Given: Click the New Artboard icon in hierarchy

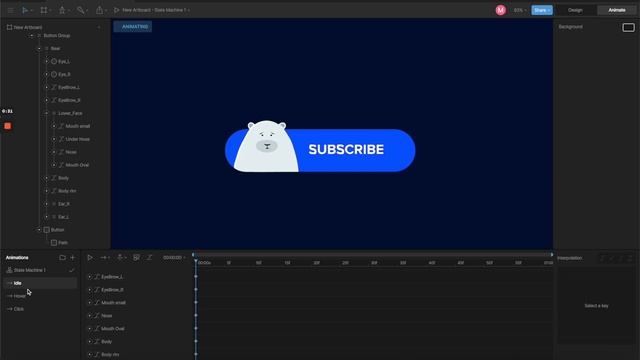Looking at the screenshot, I should (9, 27).
